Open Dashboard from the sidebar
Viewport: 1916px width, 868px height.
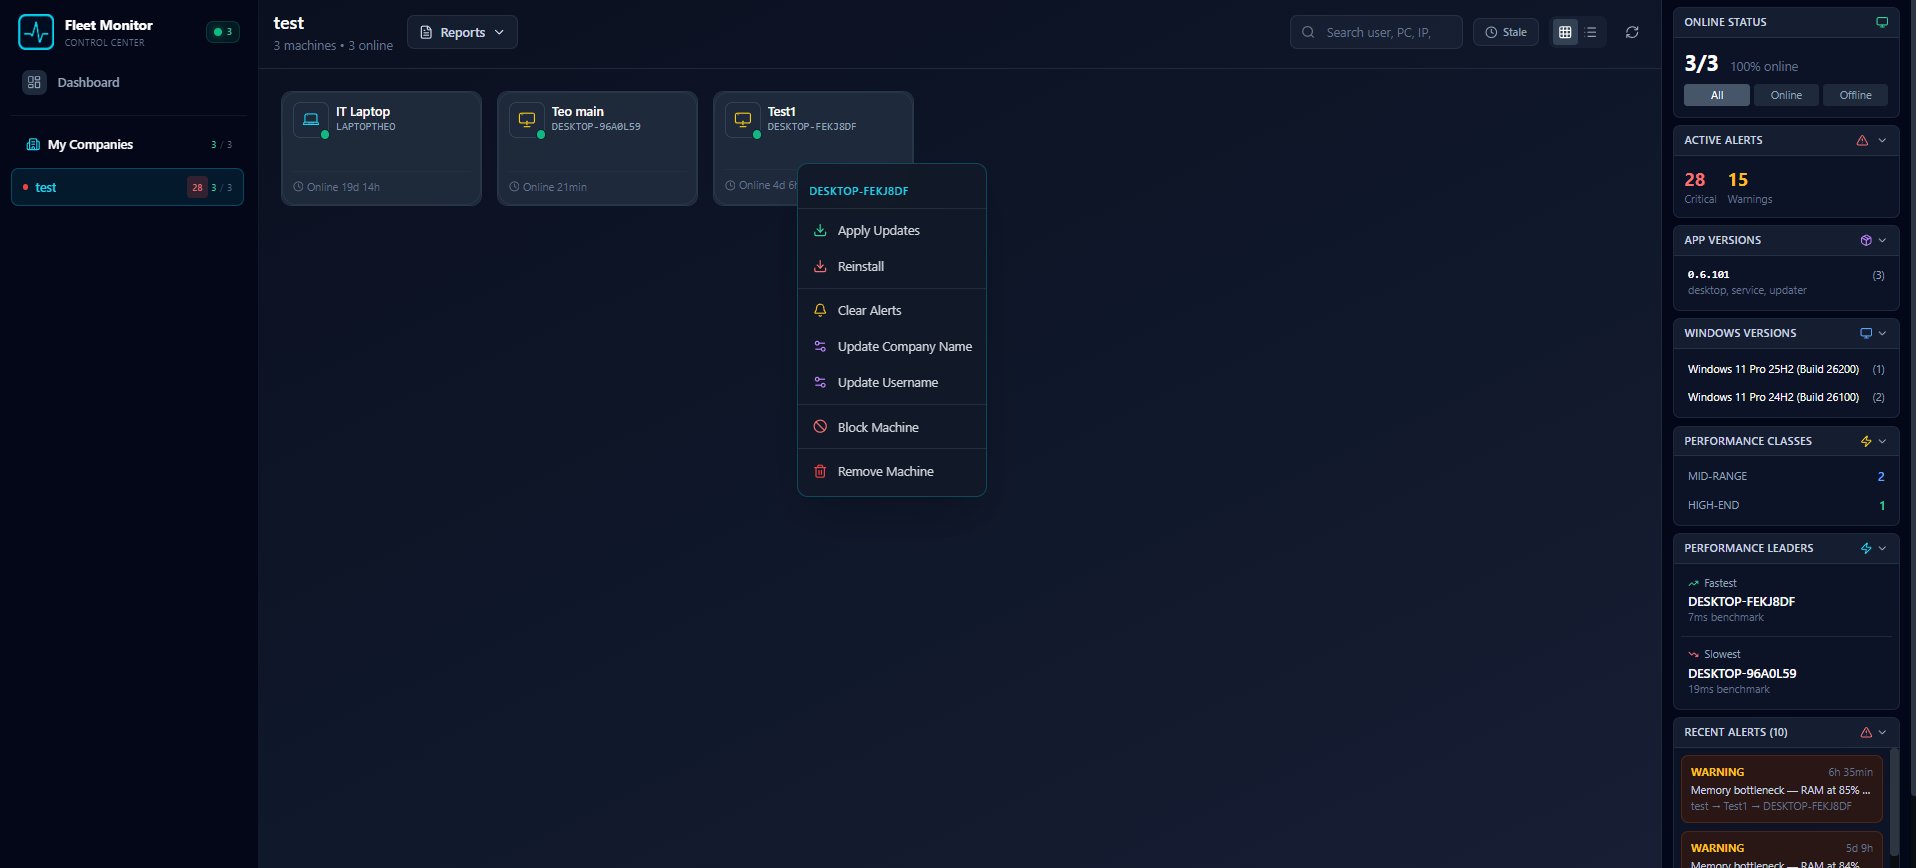point(128,83)
